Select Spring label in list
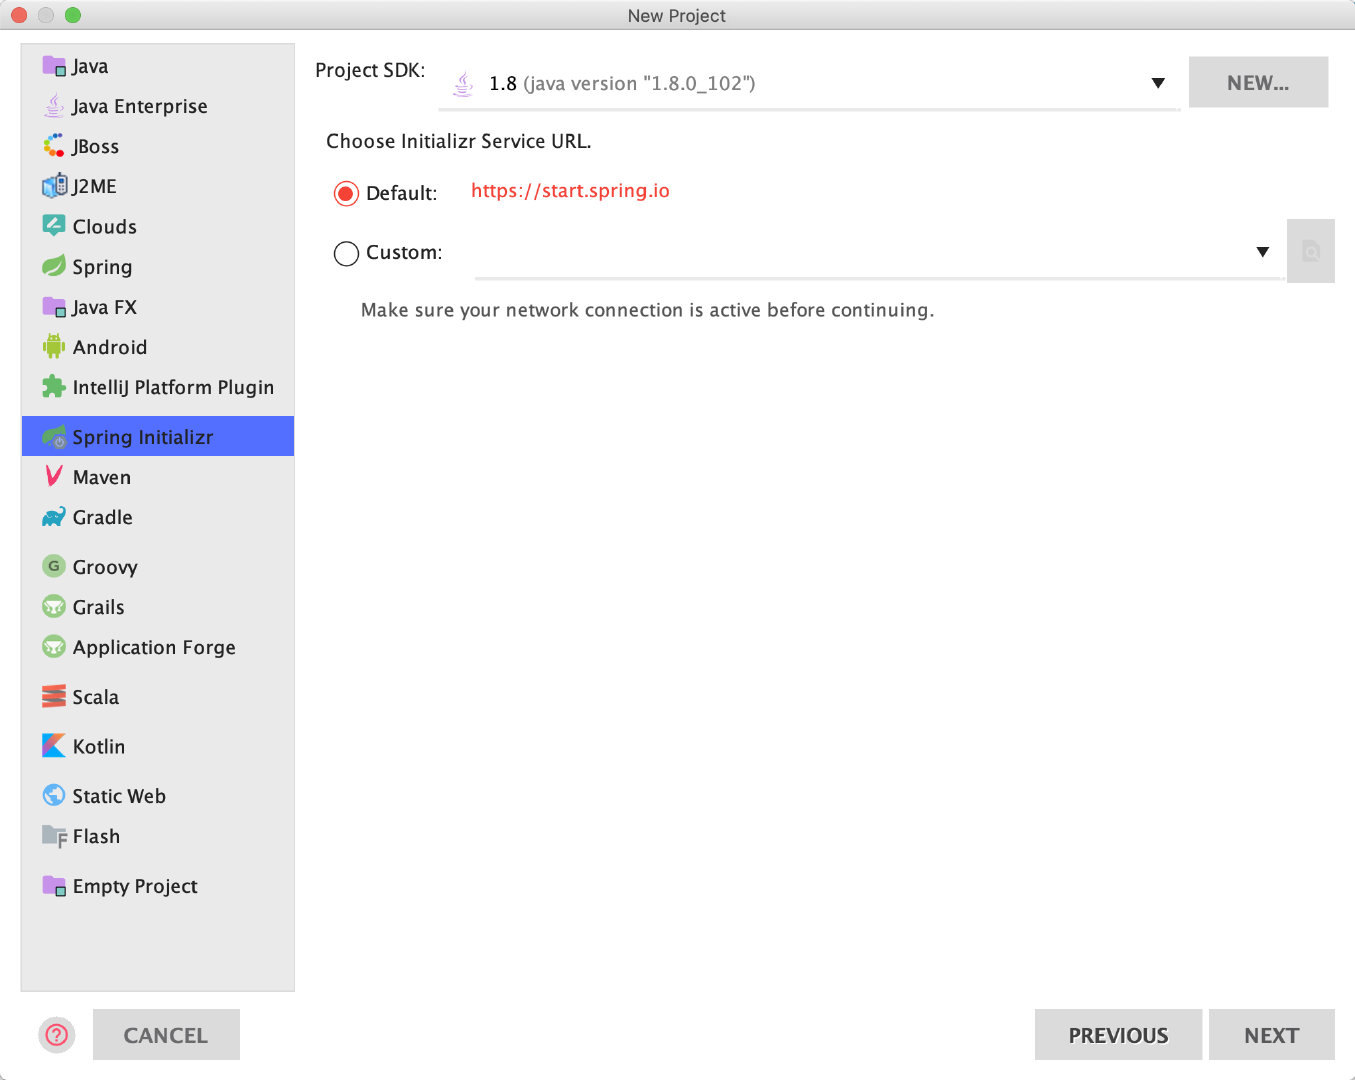1355x1080 pixels. pos(102,267)
